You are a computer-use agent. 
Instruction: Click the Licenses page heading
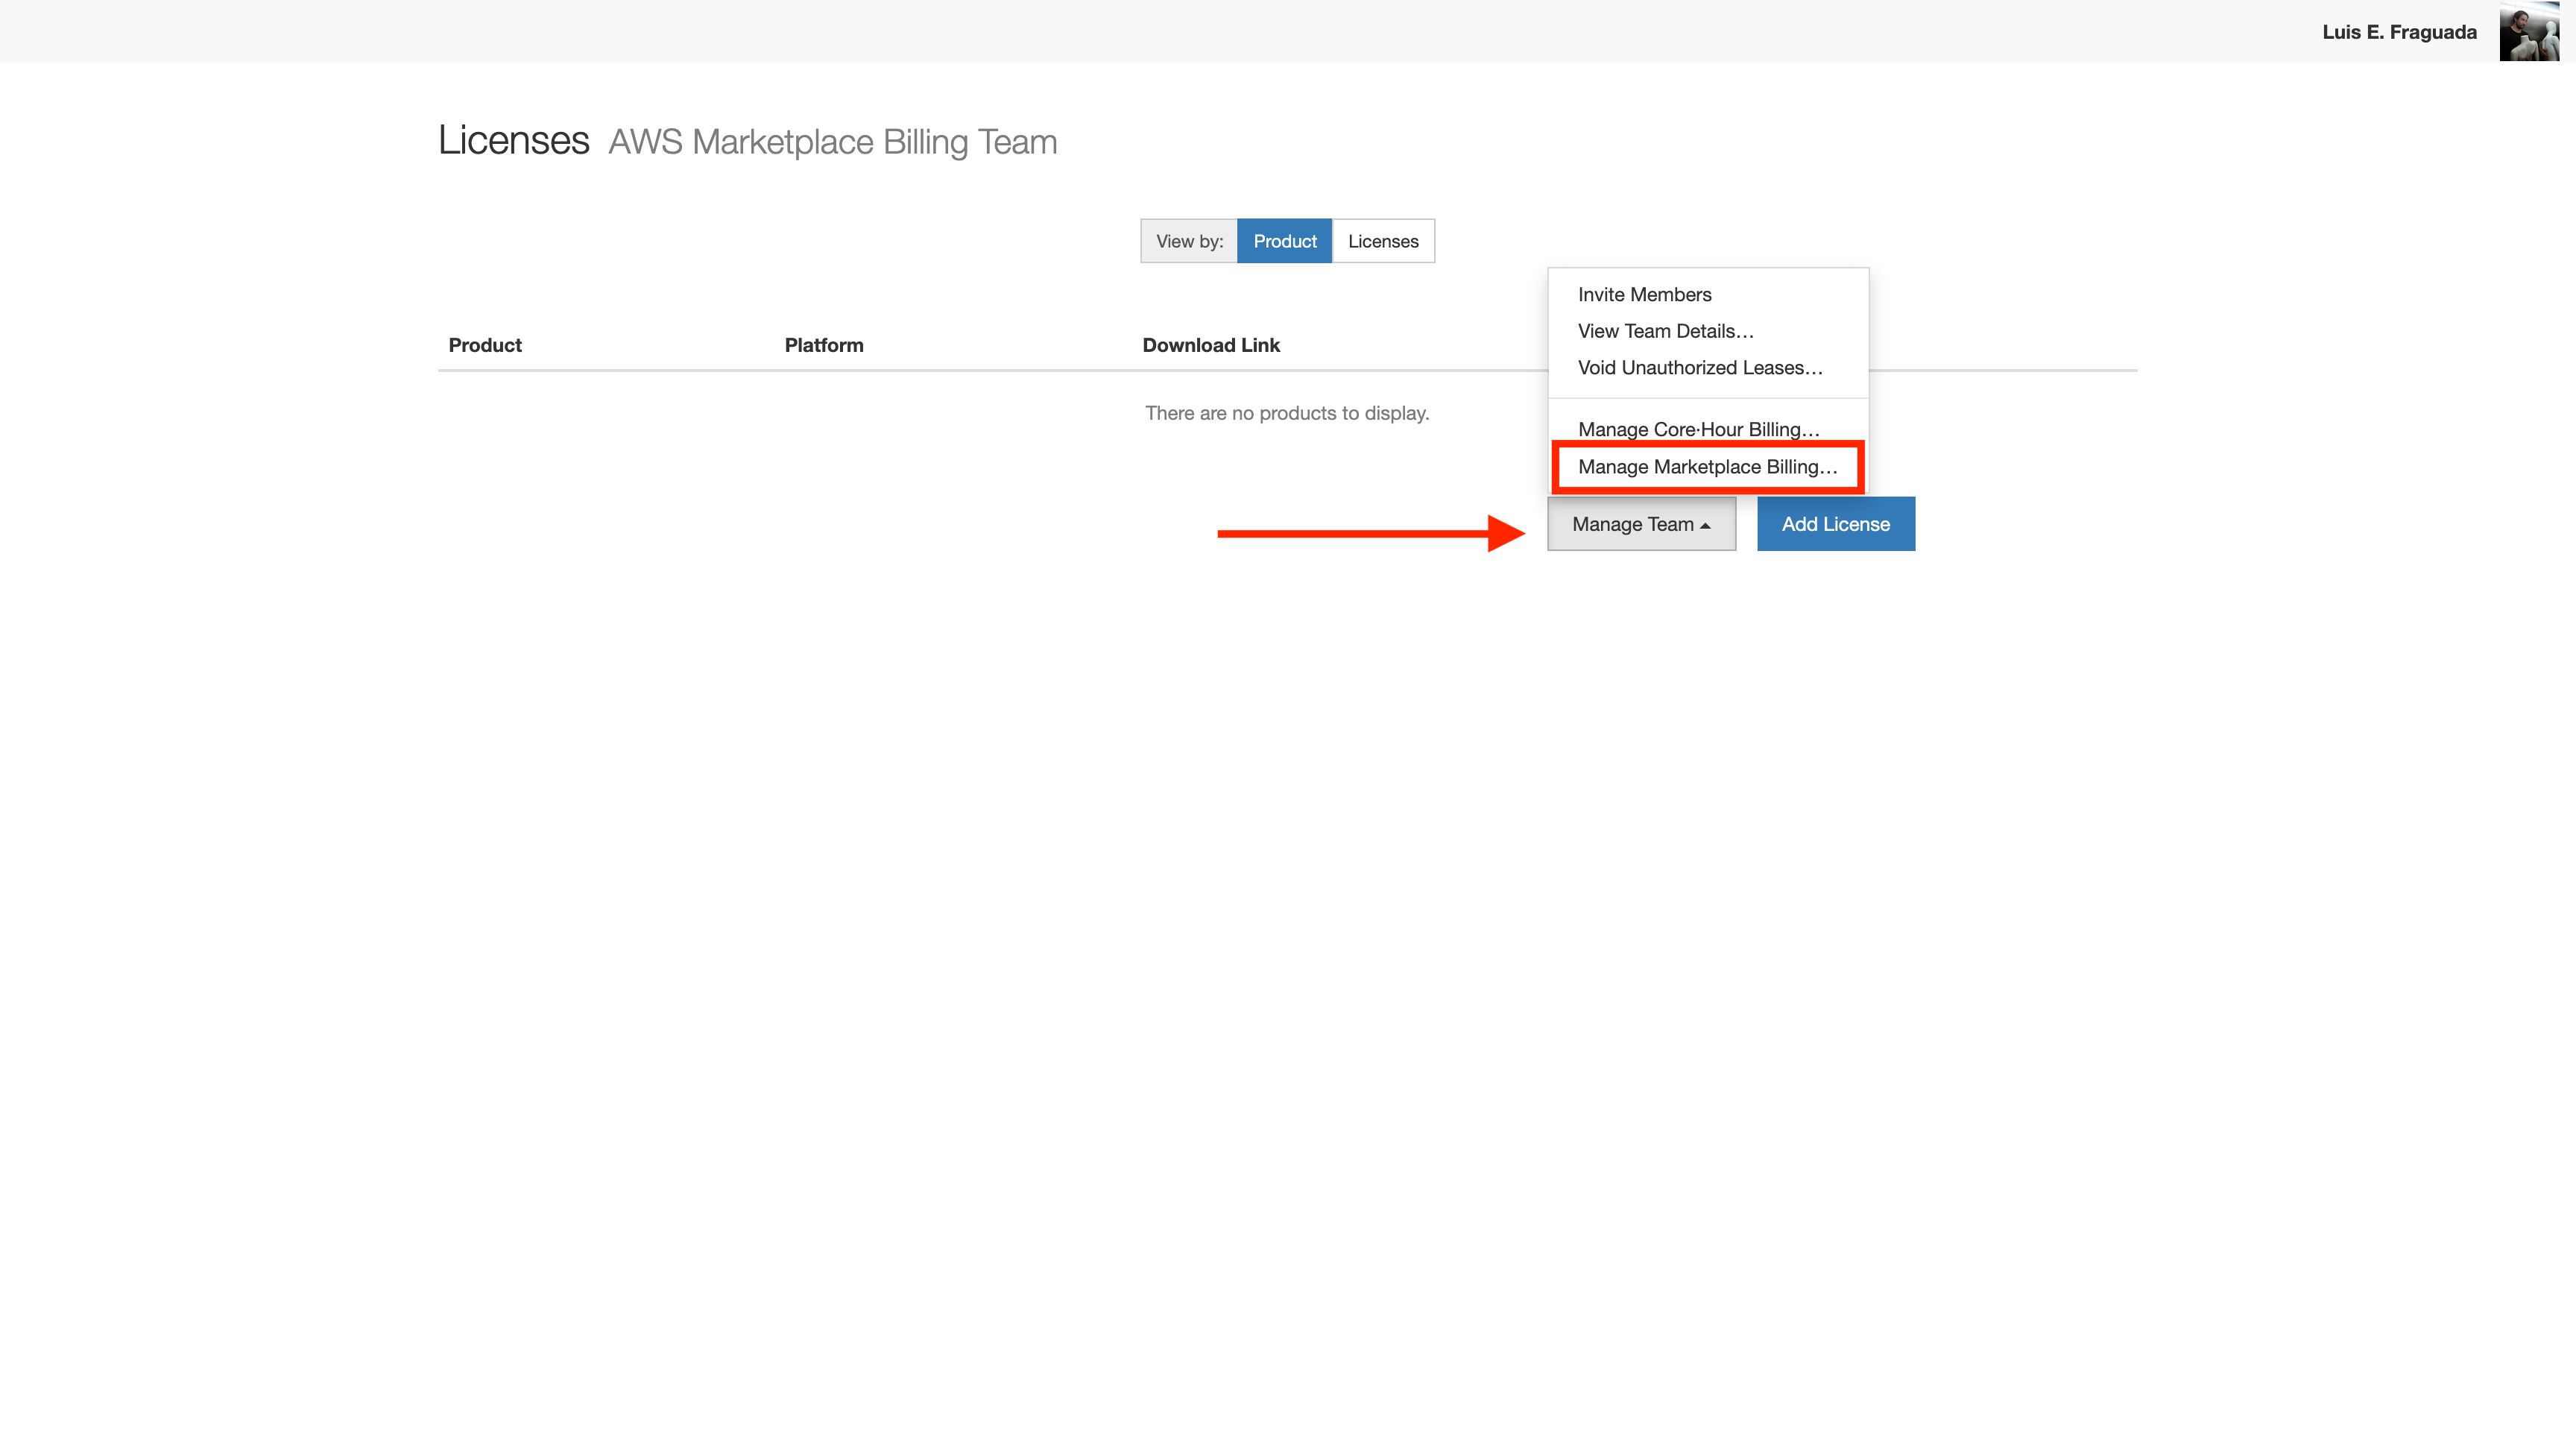514,140
